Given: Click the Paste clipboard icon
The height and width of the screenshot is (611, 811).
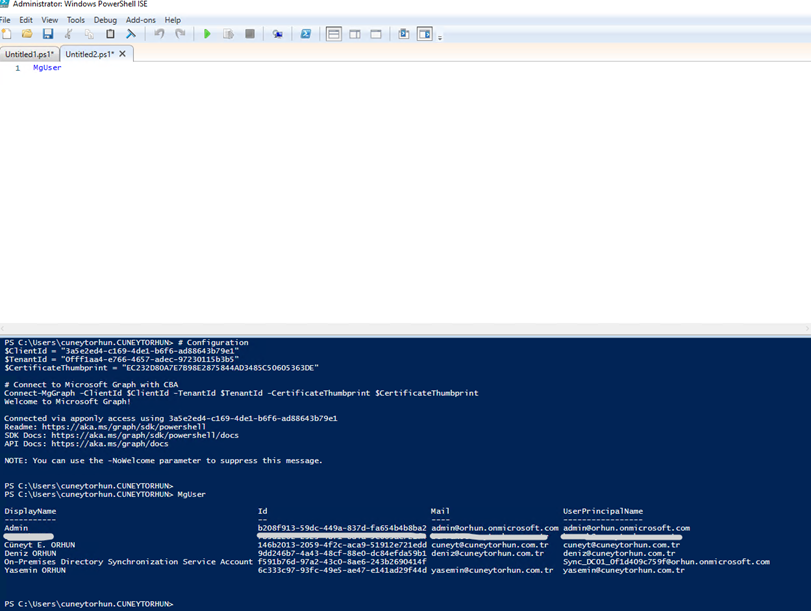Looking at the screenshot, I should [x=110, y=34].
